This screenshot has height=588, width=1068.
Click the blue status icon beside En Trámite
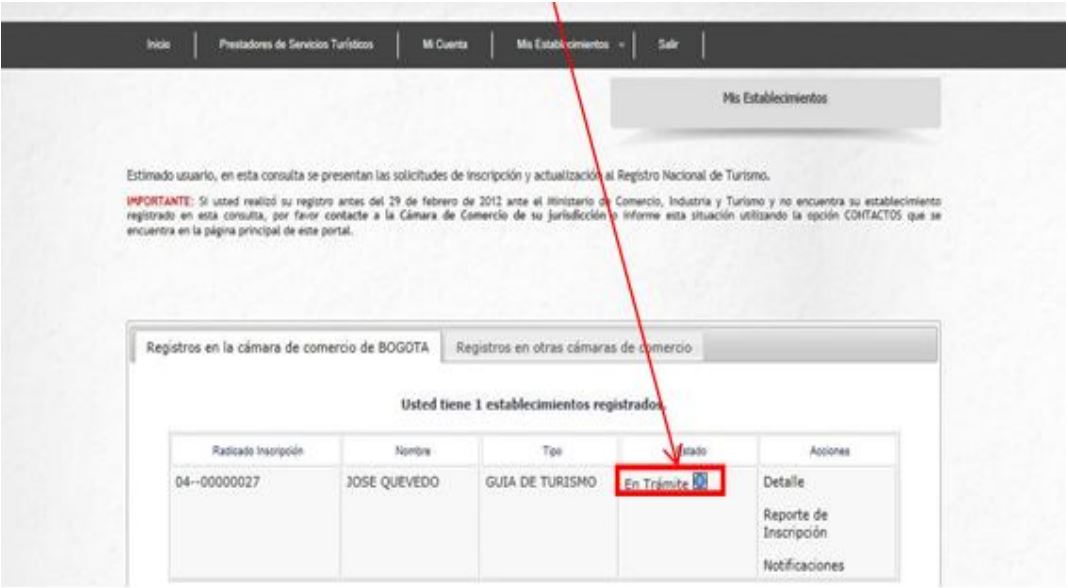[700, 483]
